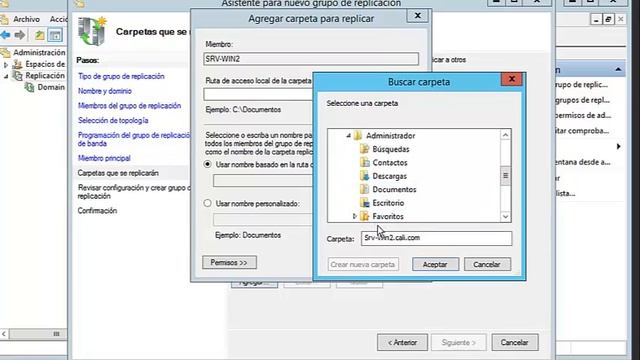The image size is (640, 360).
Task: Click the Domain replication group icon
Action: [x=29, y=87]
